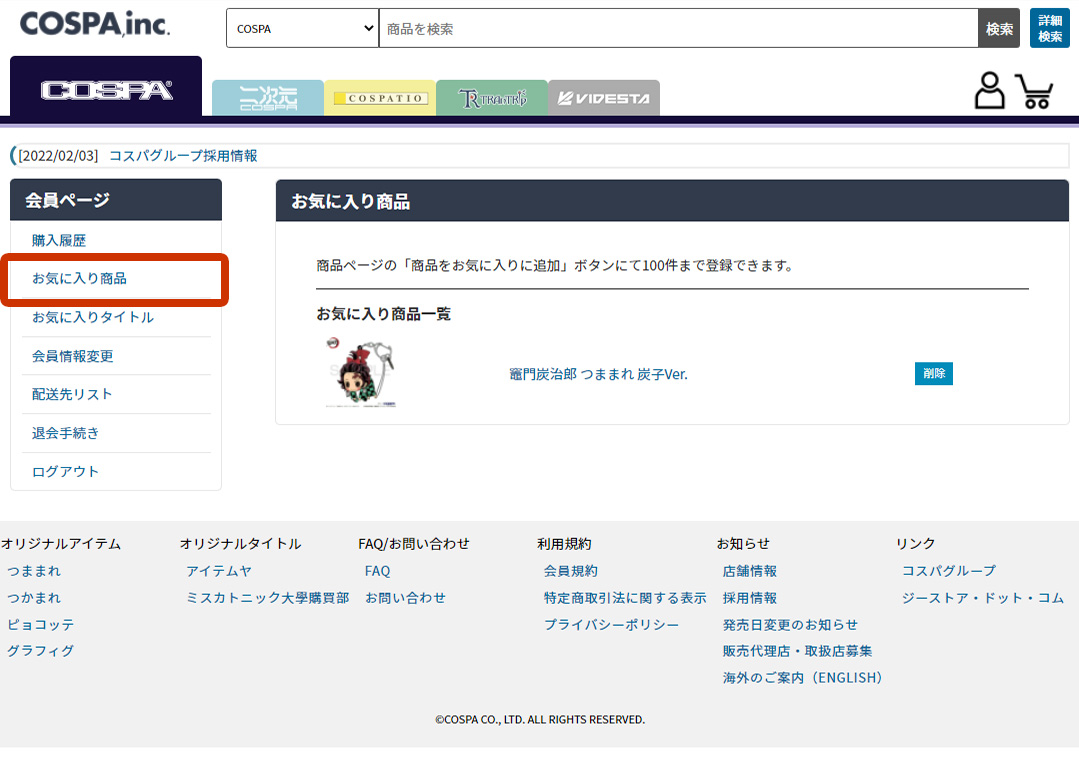Switch to the Nijigen COSPA brand tab
The height and width of the screenshot is (780, 1079).
(x=267, y=98)
